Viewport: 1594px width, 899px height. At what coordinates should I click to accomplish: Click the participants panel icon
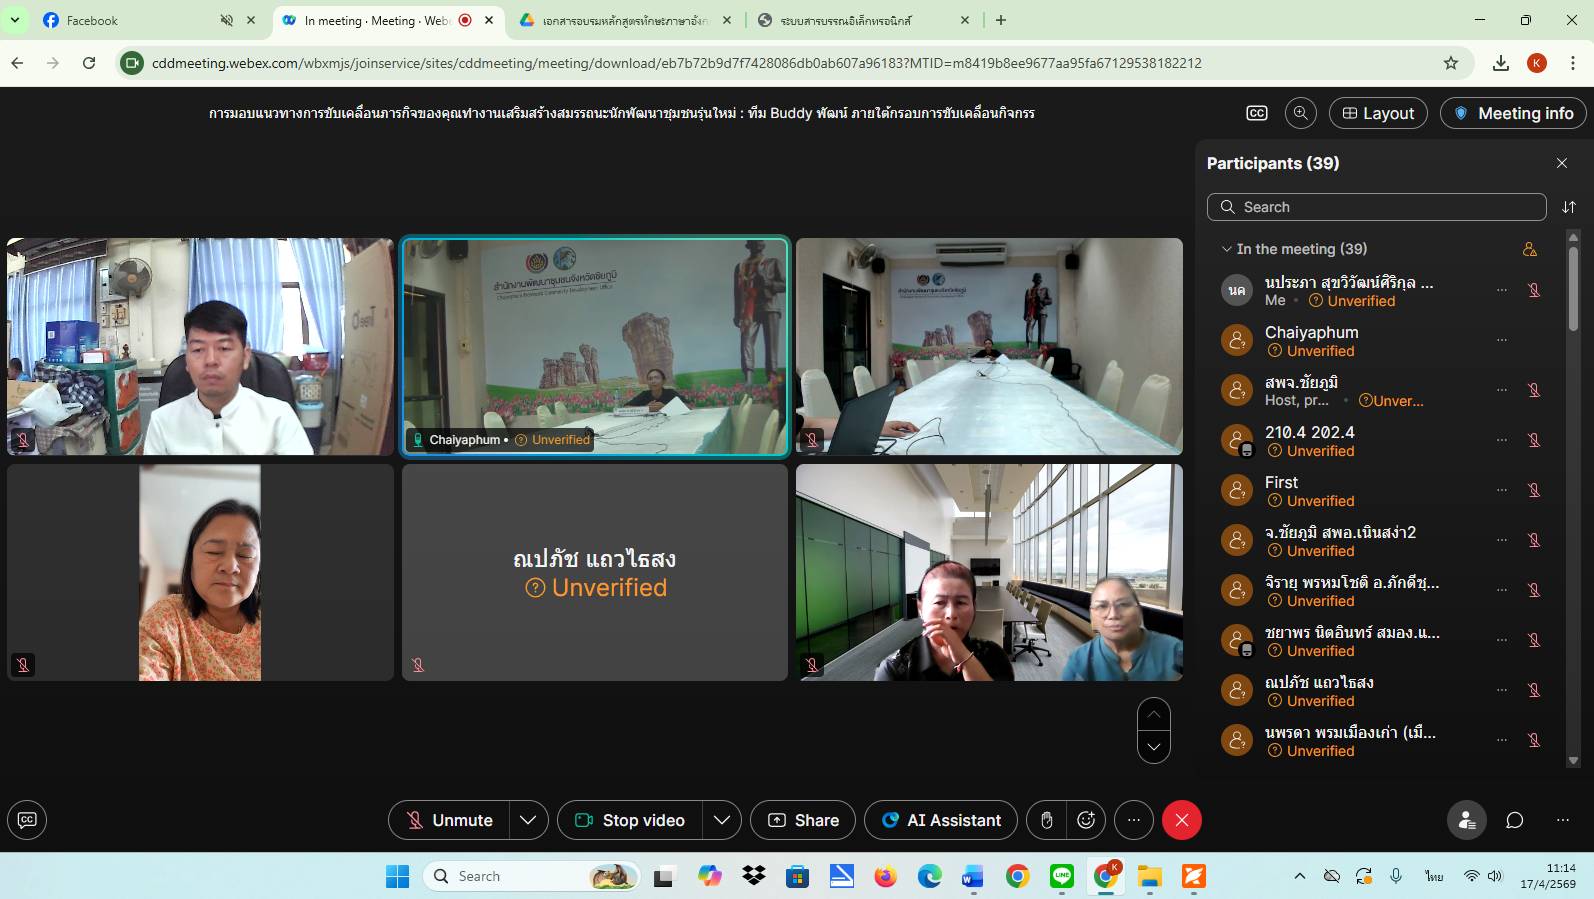click(1466, 820)
